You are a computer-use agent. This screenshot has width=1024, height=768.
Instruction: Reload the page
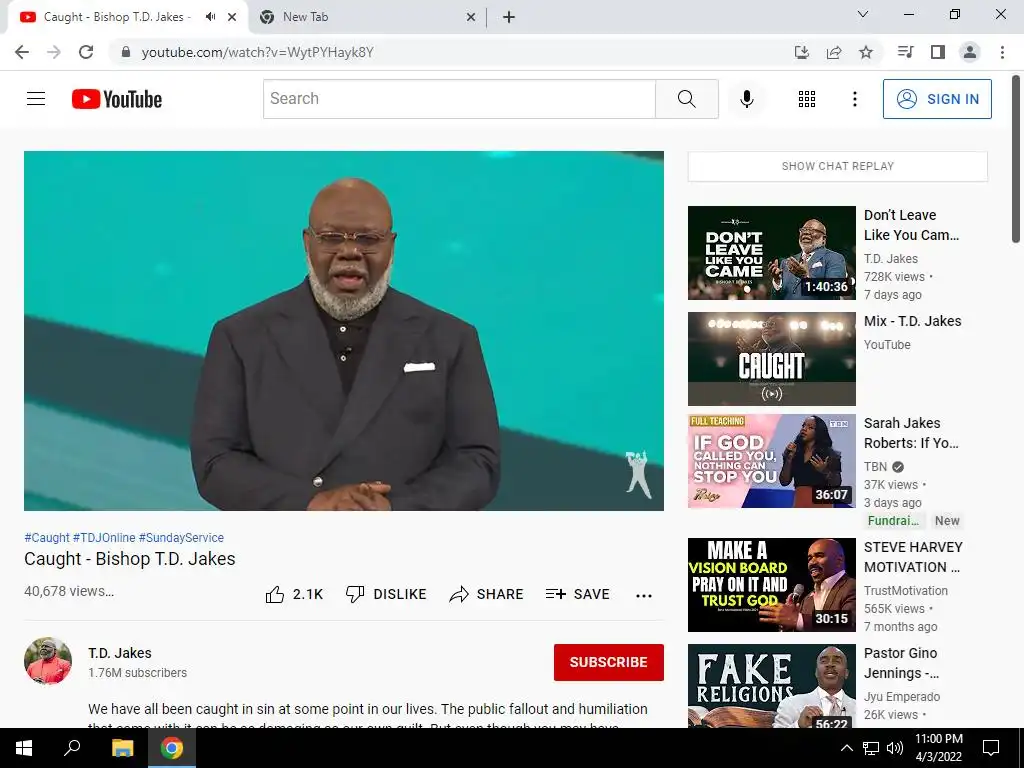coord(86,52)
